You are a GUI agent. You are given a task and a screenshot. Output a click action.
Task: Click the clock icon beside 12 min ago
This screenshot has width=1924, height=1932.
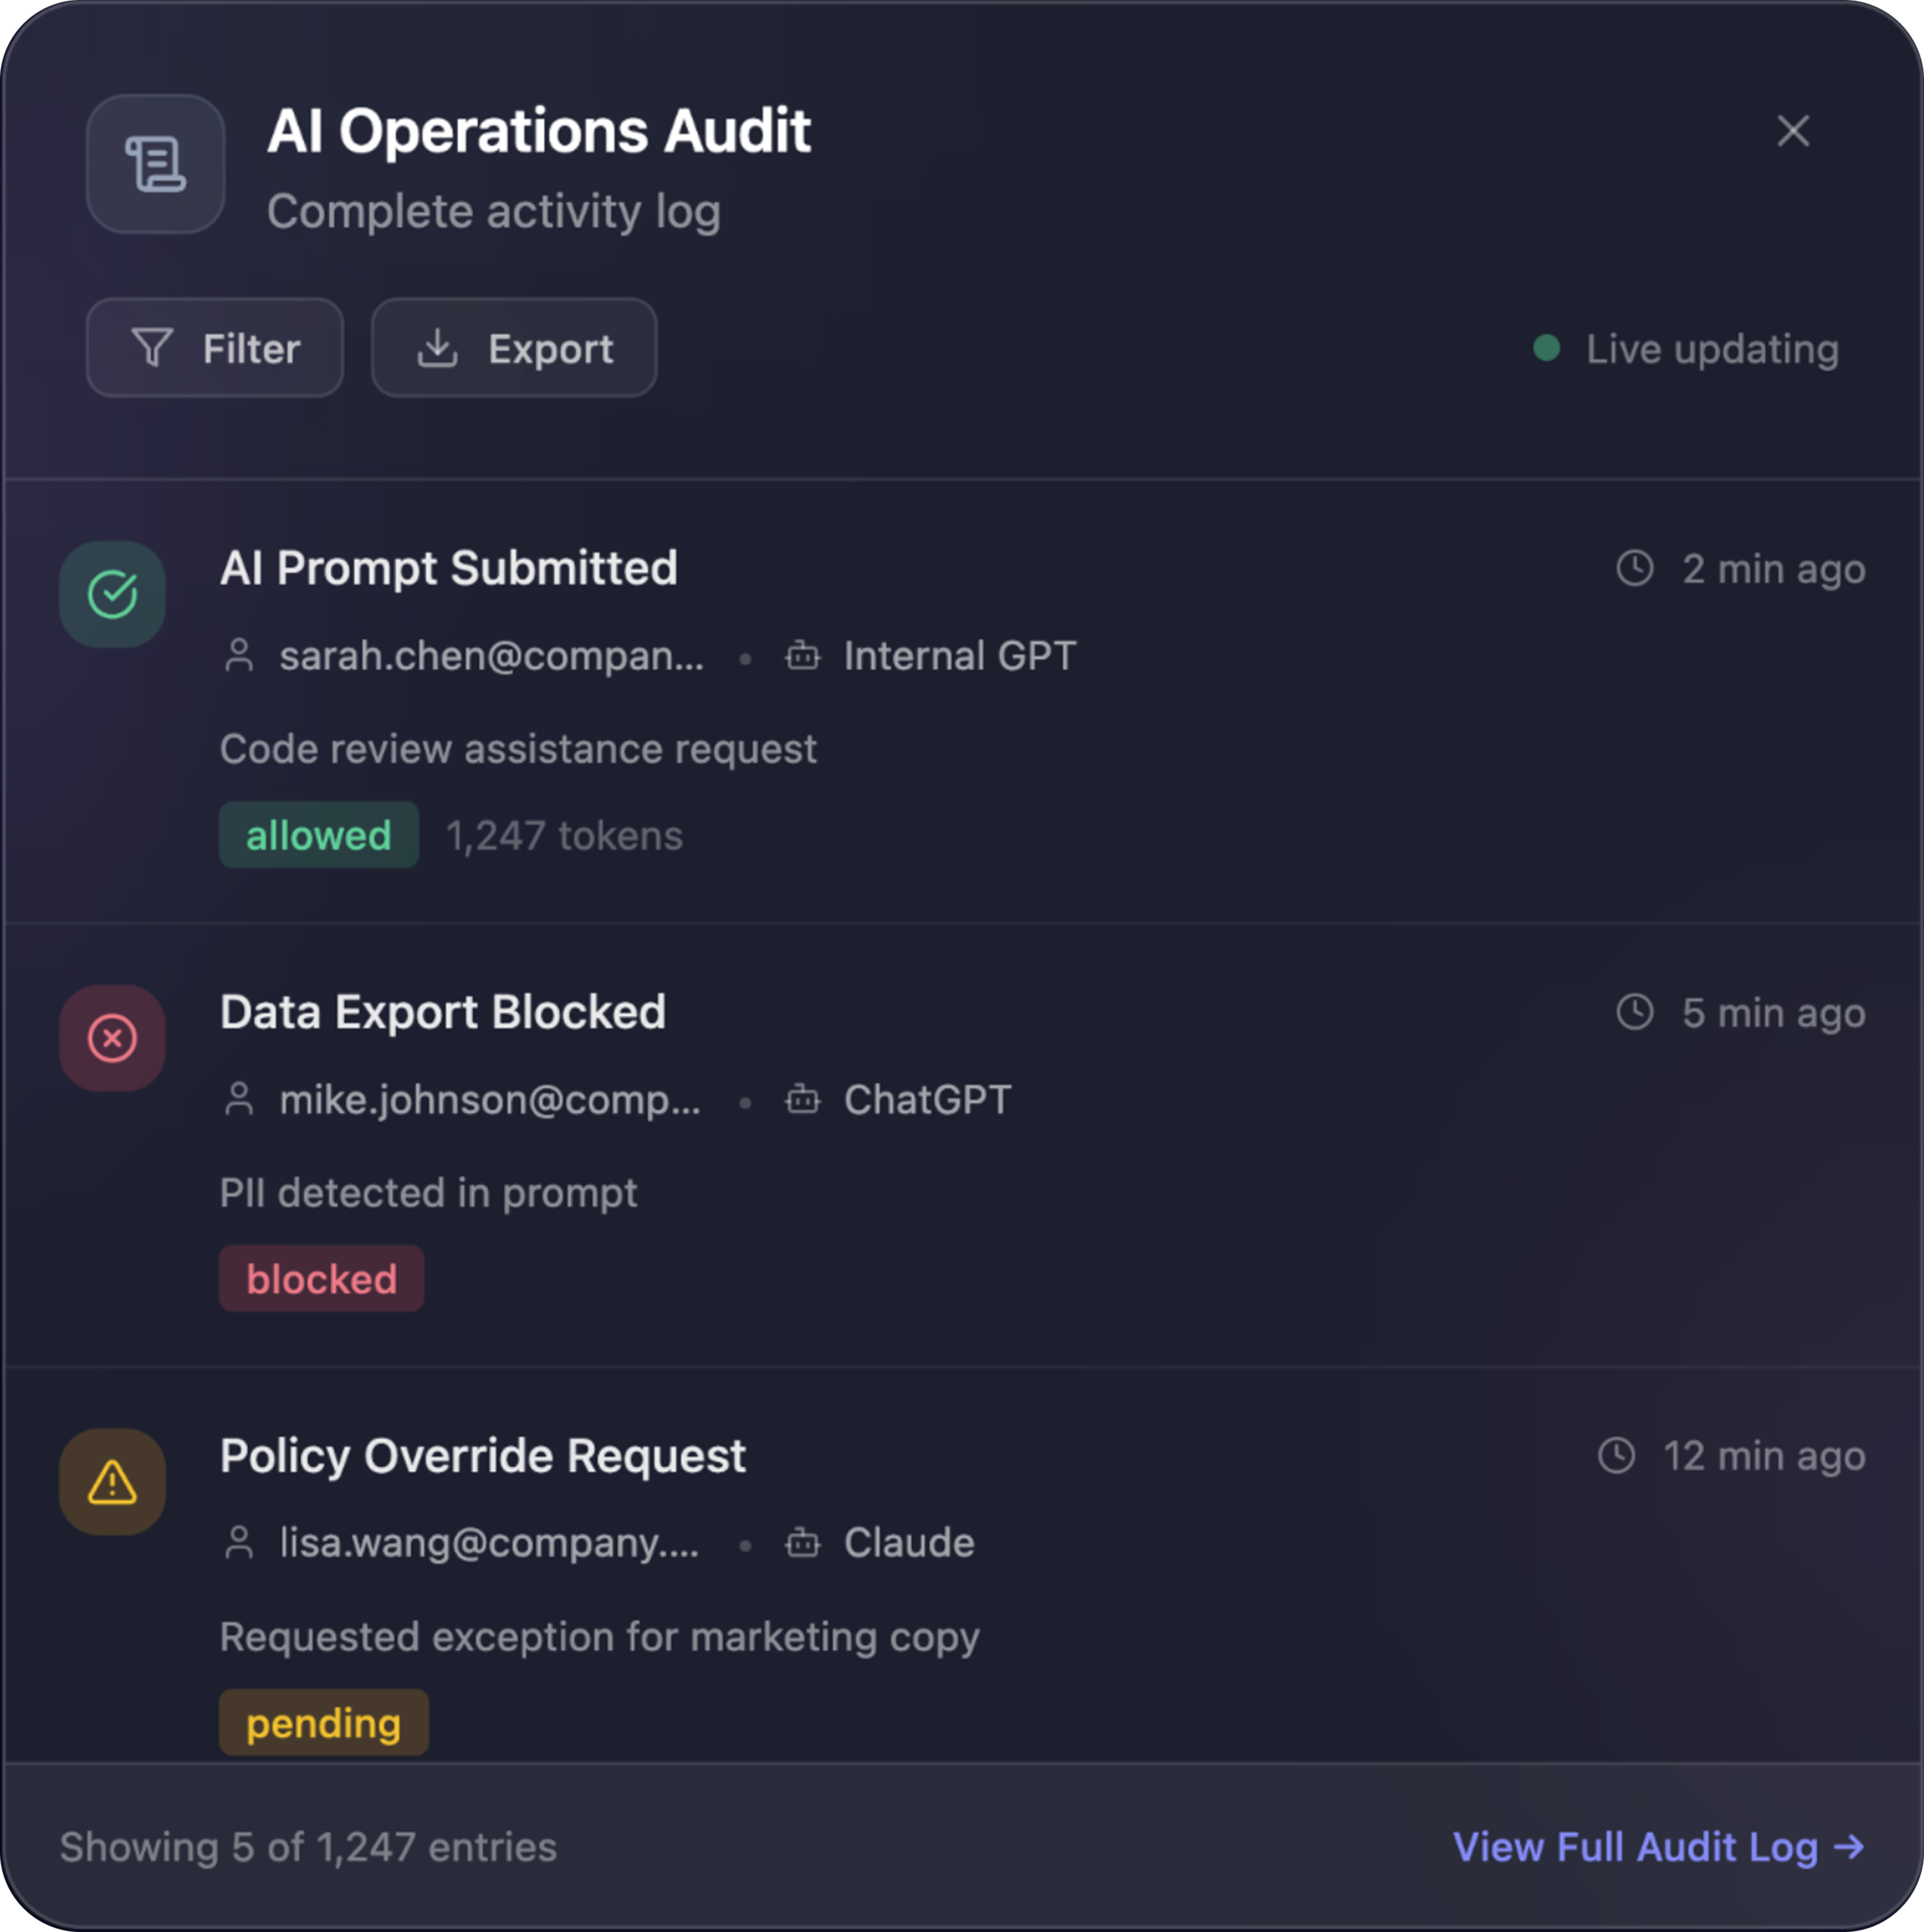coord(1616,1455)
